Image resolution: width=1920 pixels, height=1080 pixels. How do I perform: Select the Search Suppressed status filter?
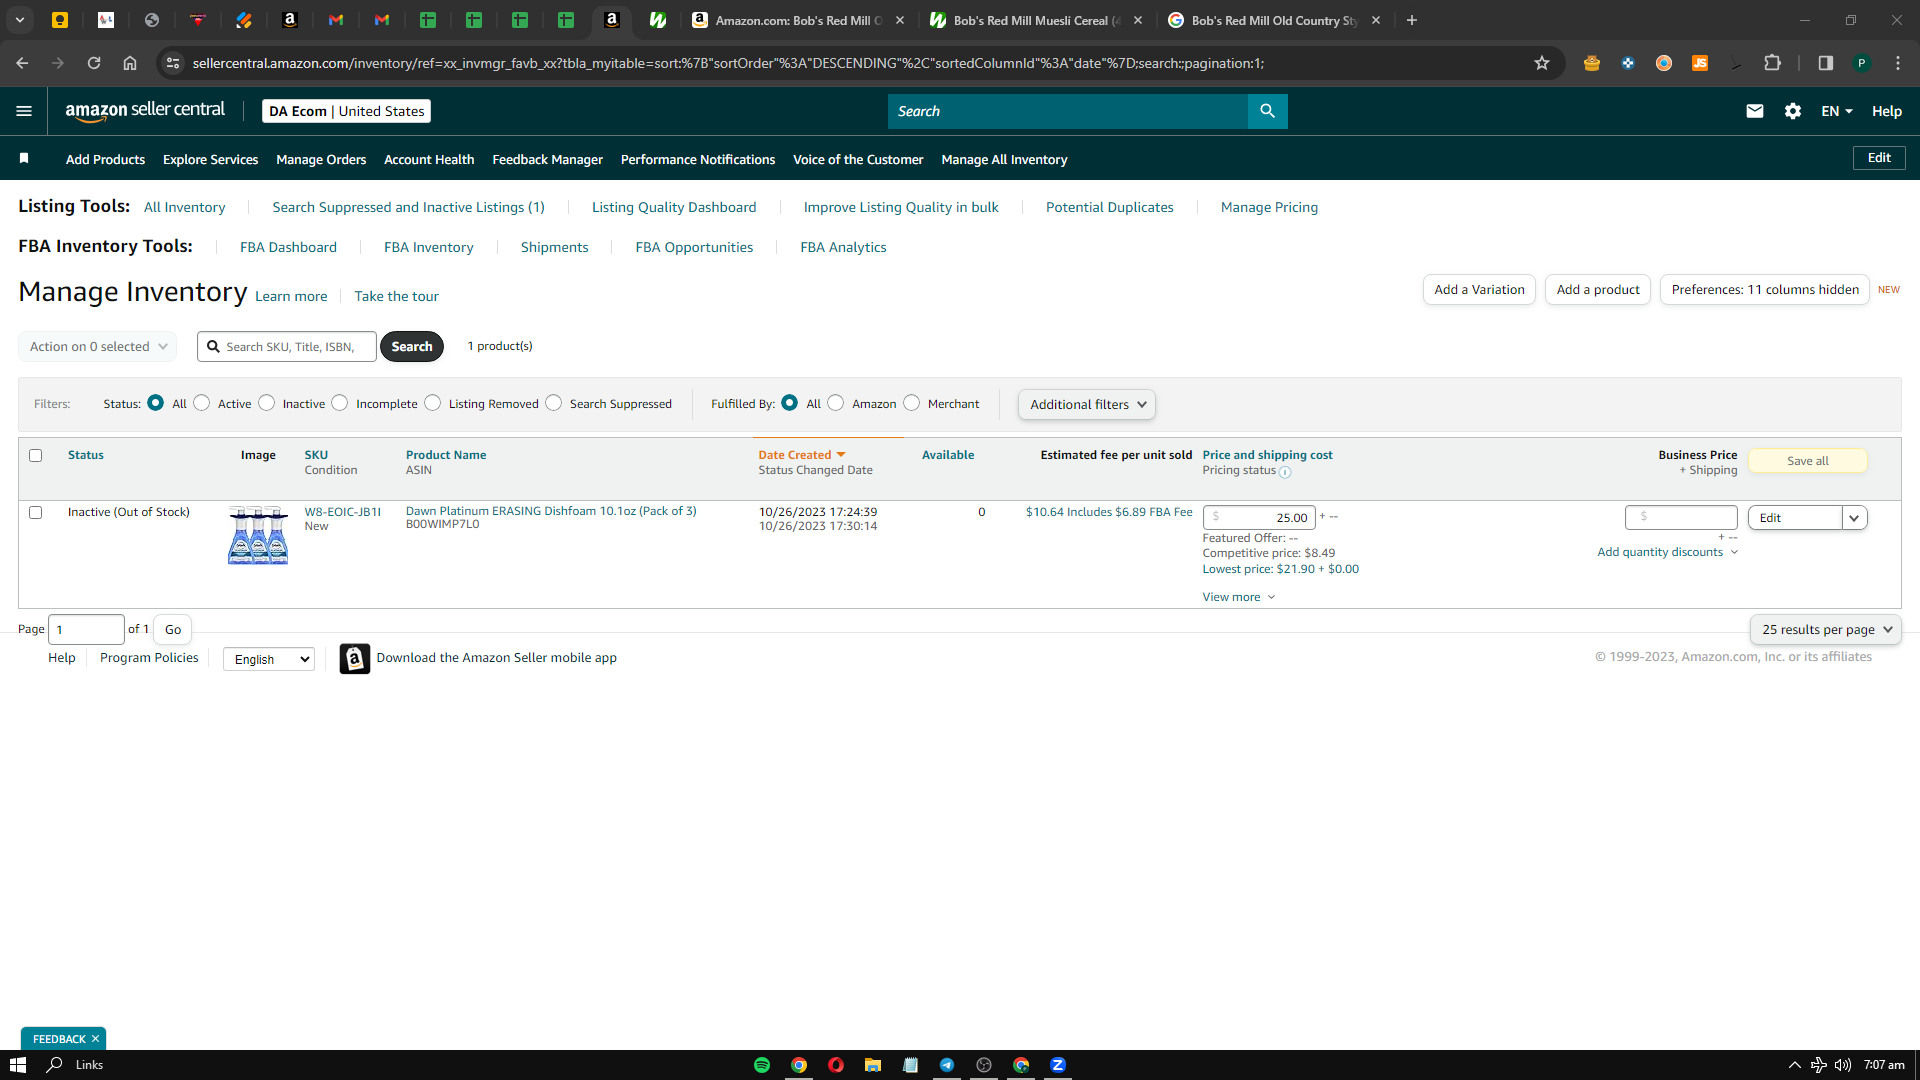[x=554, y=403]
